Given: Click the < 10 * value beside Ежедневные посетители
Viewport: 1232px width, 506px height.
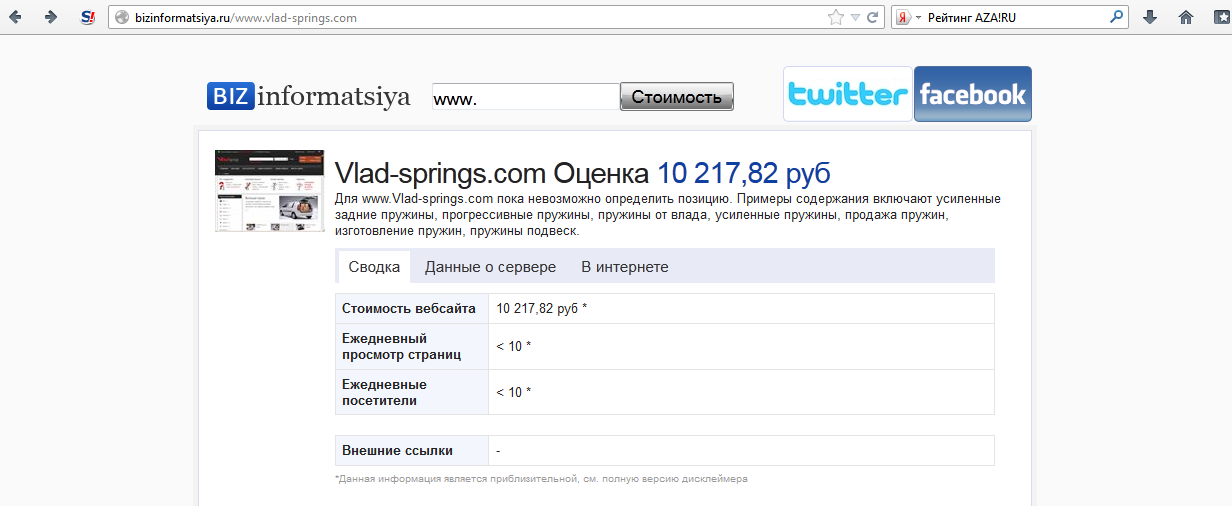Looking at the screenshot, I should click(x=513, y=392).
